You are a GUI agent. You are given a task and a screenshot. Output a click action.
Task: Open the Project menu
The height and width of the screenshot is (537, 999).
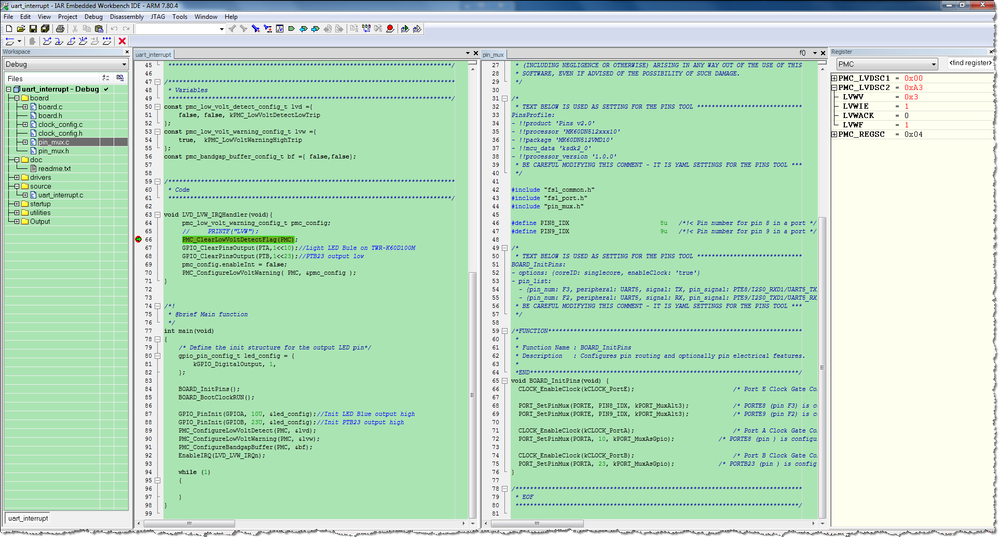[x=67, y=17]
